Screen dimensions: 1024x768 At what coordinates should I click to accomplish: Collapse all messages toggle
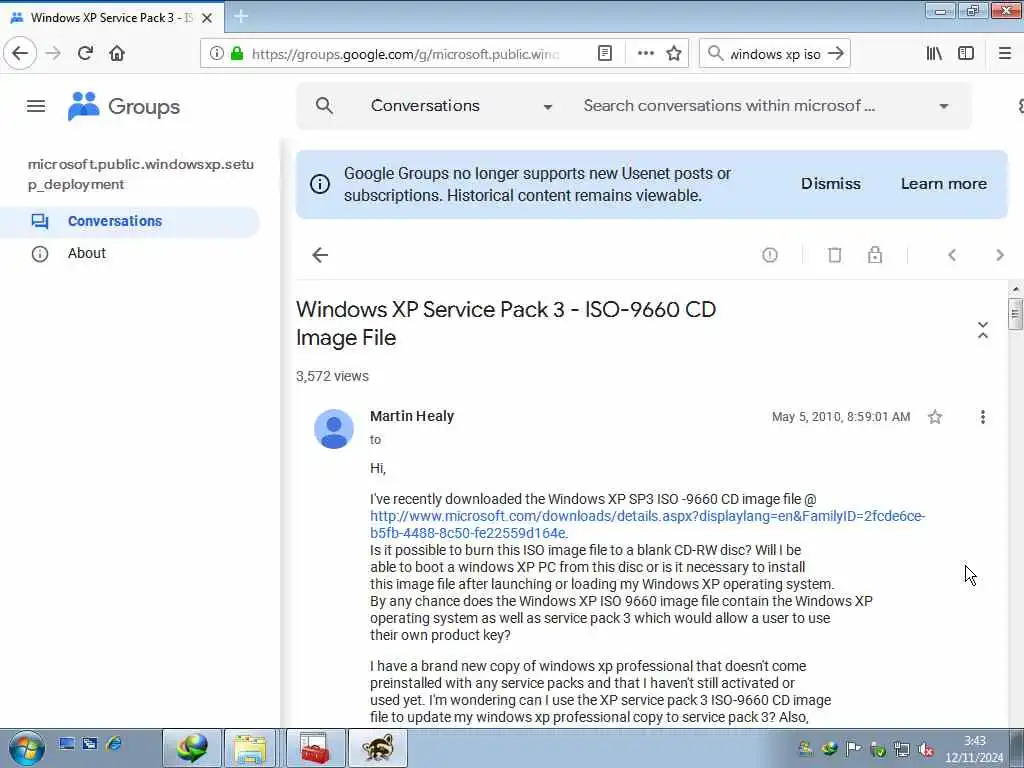tap(983, 330)
